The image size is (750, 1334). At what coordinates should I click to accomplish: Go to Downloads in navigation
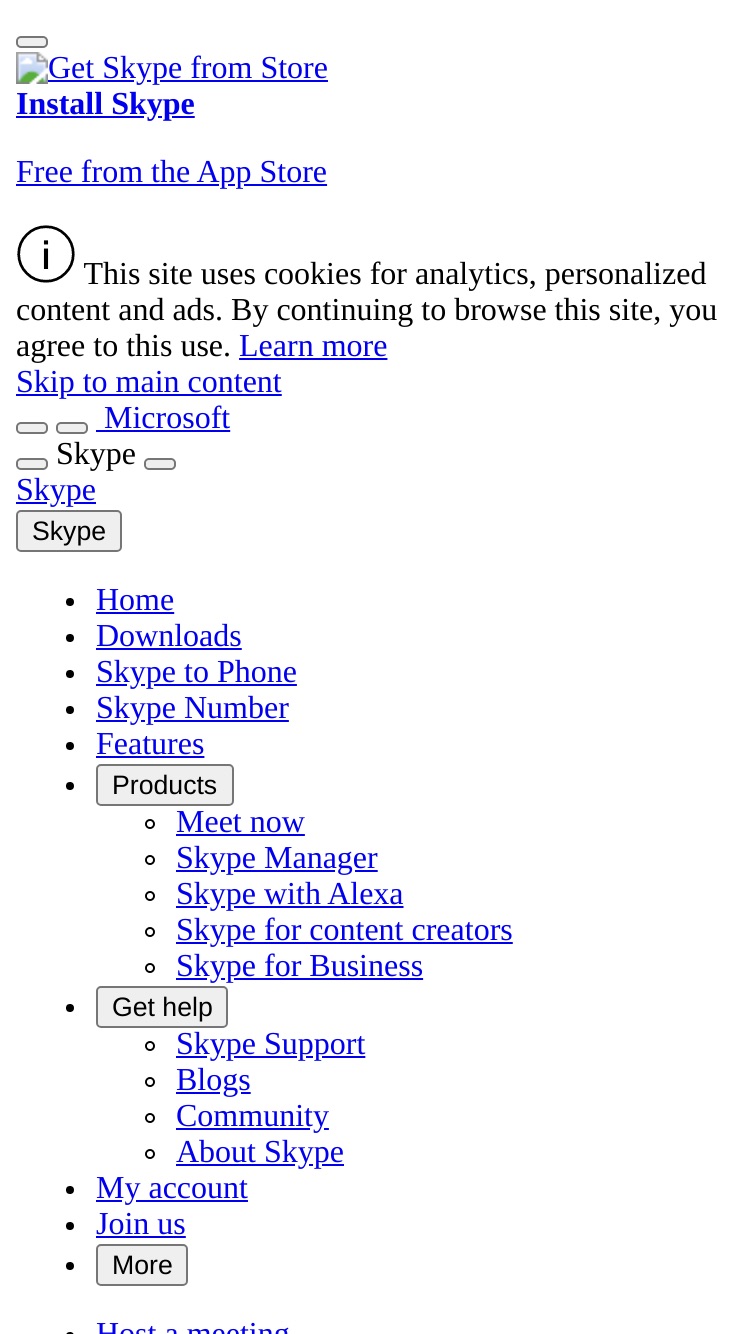click(169, 636)
